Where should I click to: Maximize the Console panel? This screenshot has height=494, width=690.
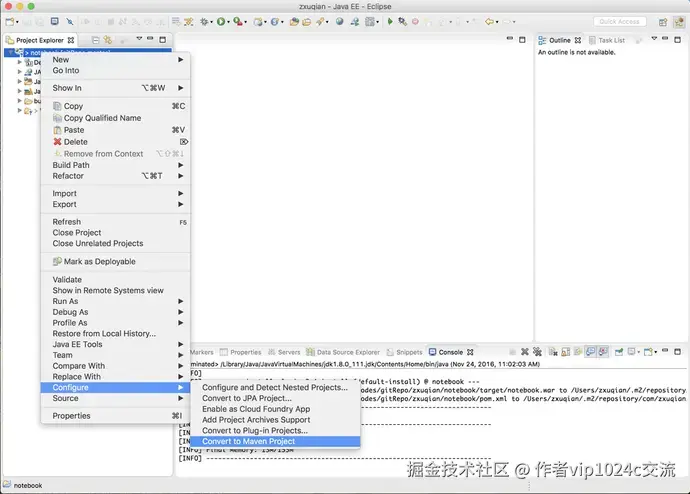[x=678, y=351]
